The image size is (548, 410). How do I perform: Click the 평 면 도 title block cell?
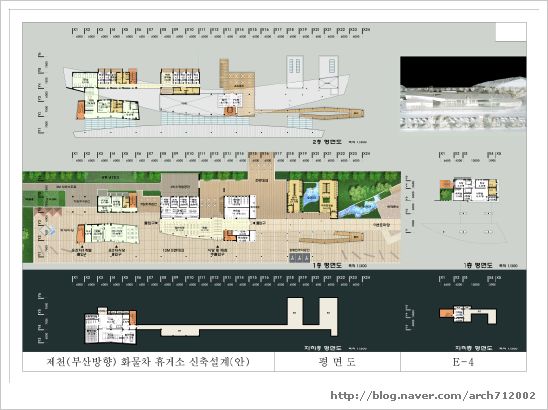click(x=337, y=362)
